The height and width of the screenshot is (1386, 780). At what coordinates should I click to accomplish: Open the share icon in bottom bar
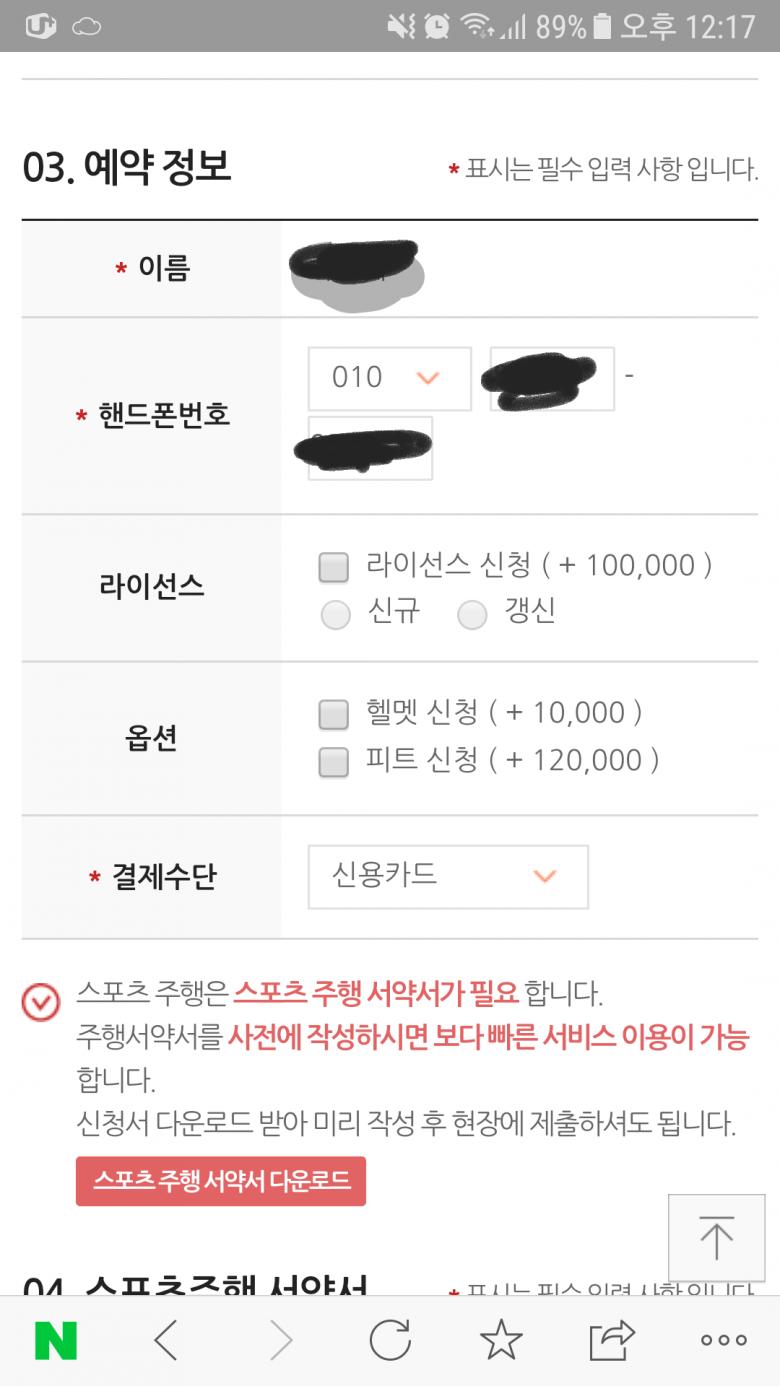coord(612,1340)
